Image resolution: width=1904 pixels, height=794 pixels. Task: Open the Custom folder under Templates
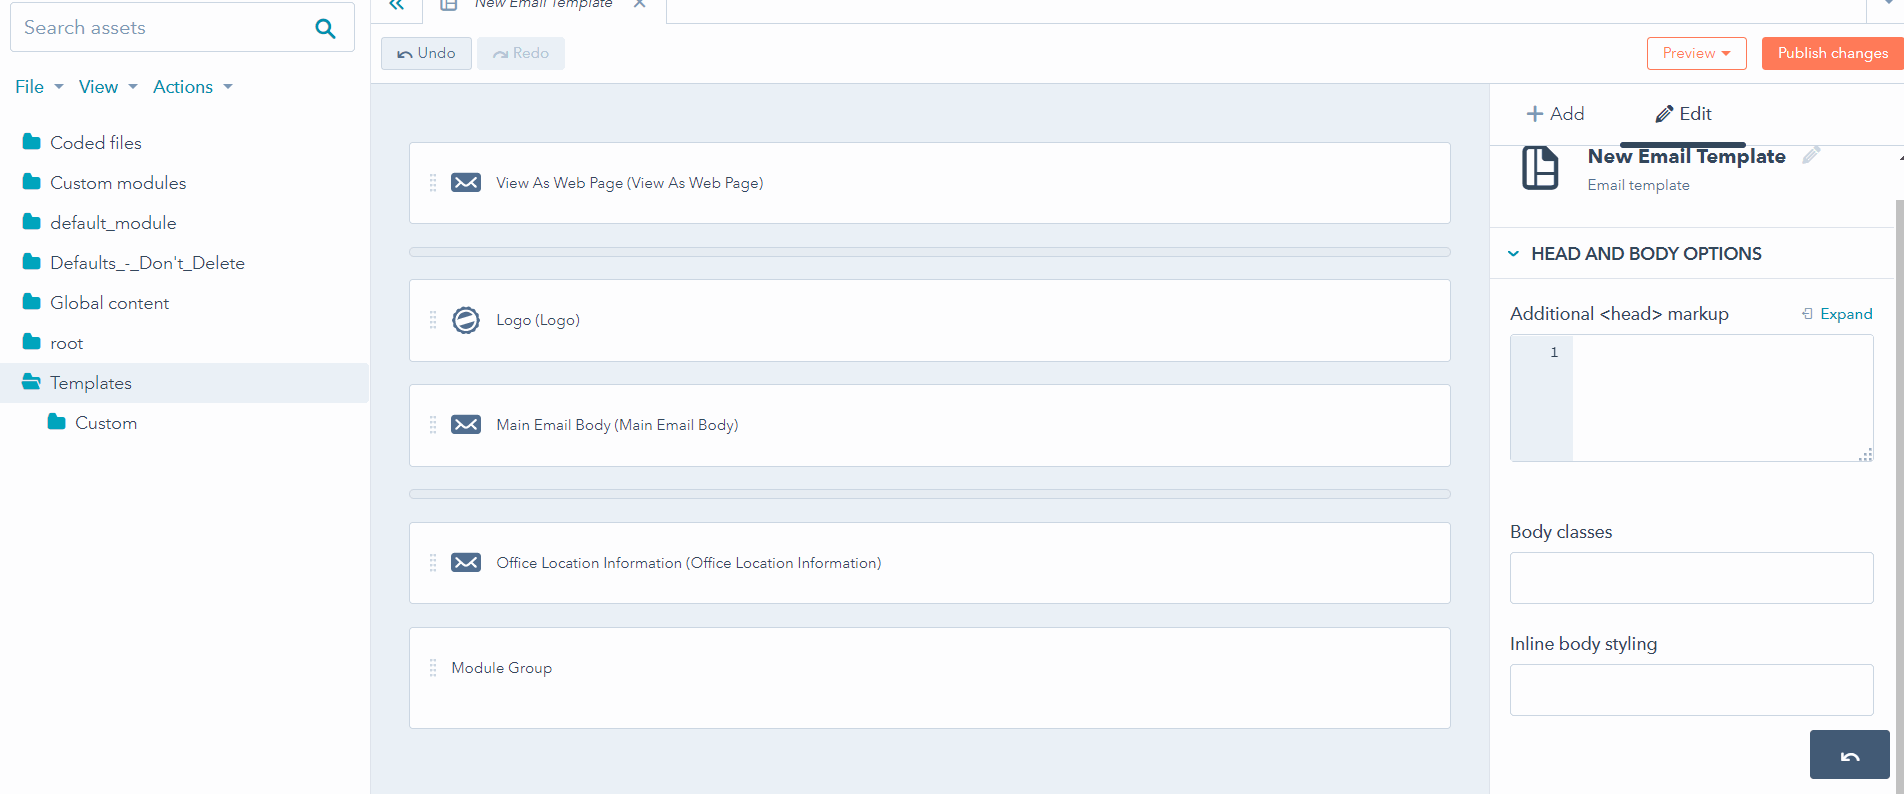pyautogui.click(x=105, y=423)
